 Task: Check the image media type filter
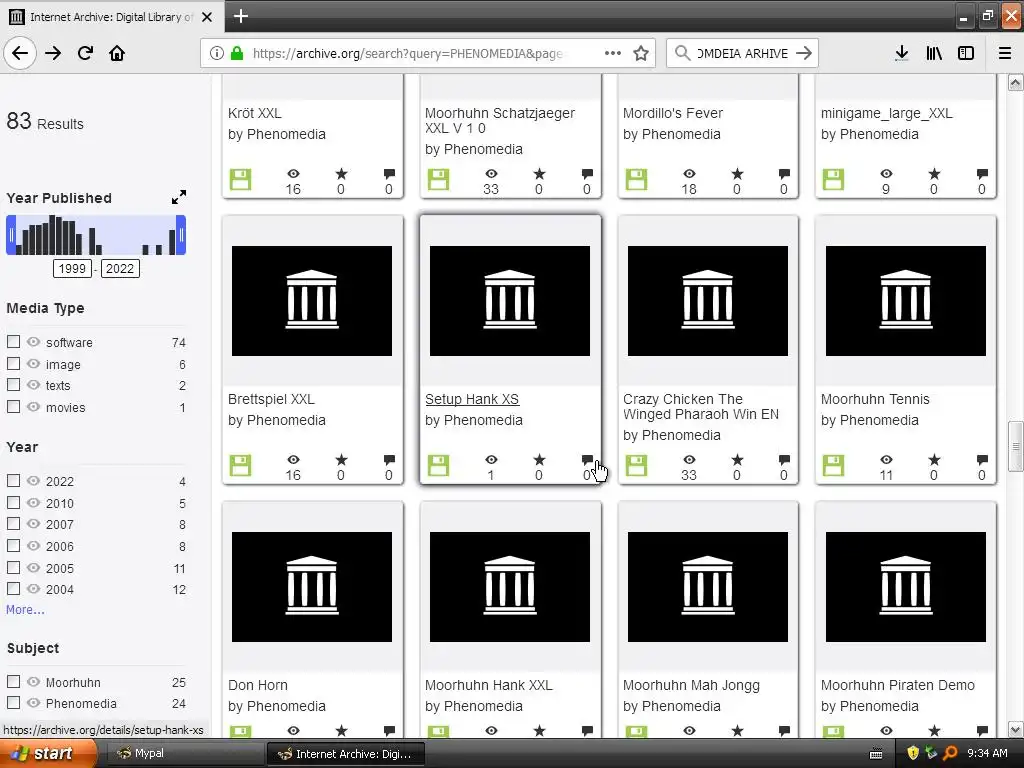tap(13, 363)
